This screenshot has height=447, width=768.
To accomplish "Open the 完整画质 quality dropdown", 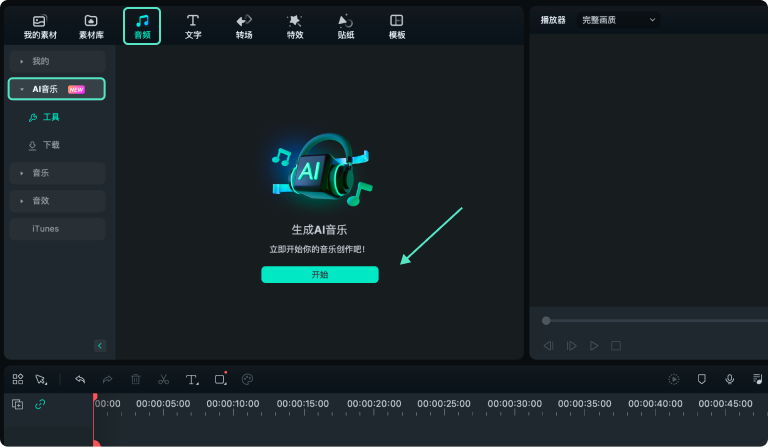I will (618, 20).
